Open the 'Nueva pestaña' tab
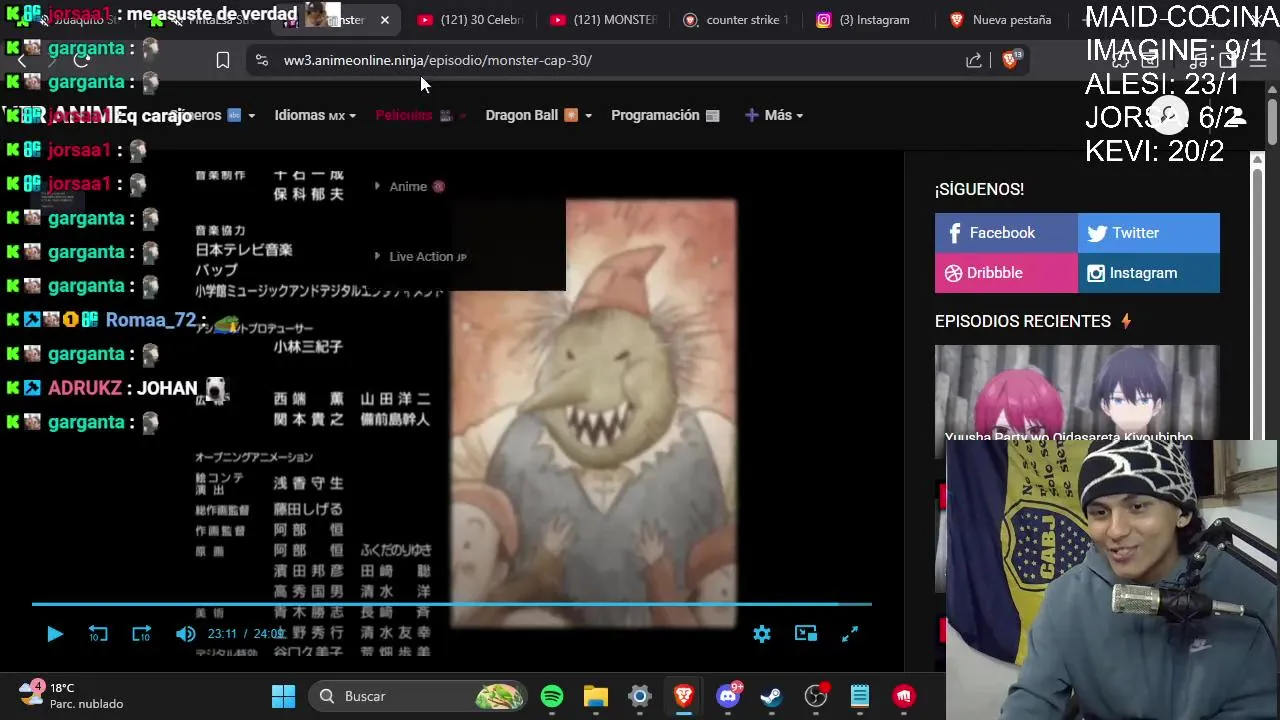This screenshot has height=720, width=1280. (1002, 20)
